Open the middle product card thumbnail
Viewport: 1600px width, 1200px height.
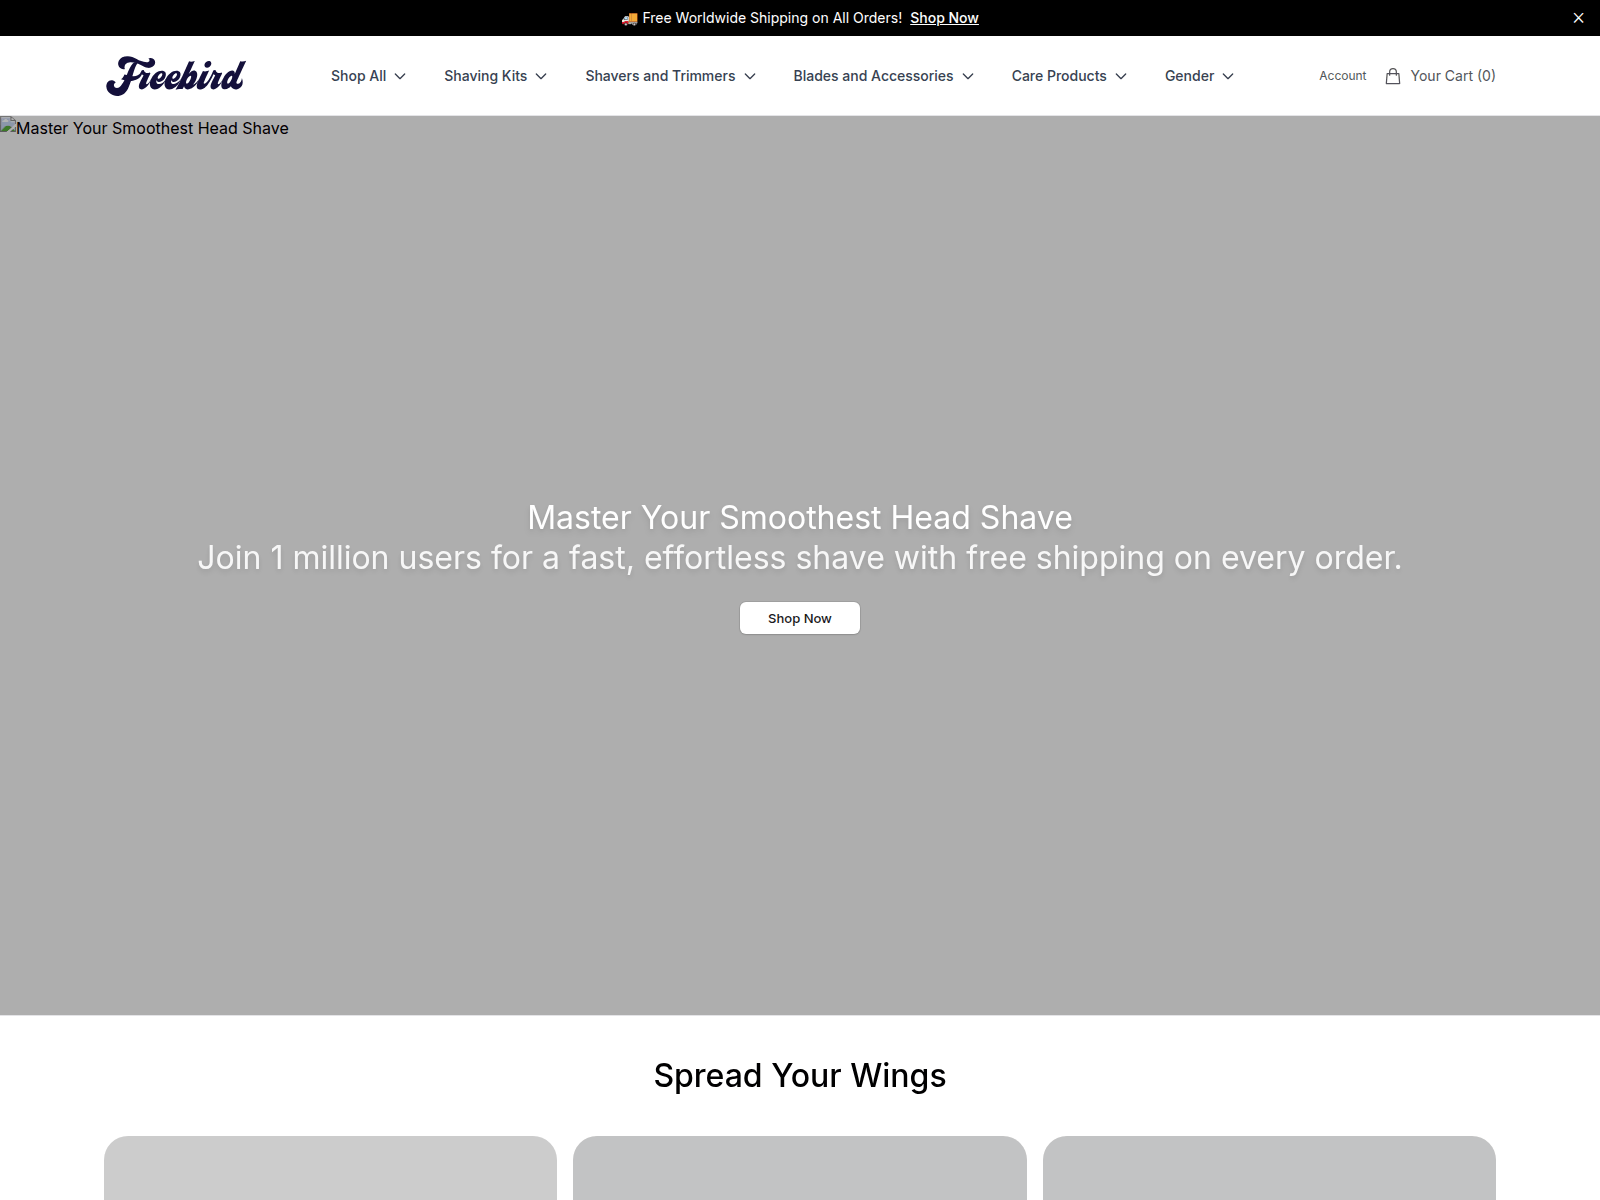(x=800, y=1168)
